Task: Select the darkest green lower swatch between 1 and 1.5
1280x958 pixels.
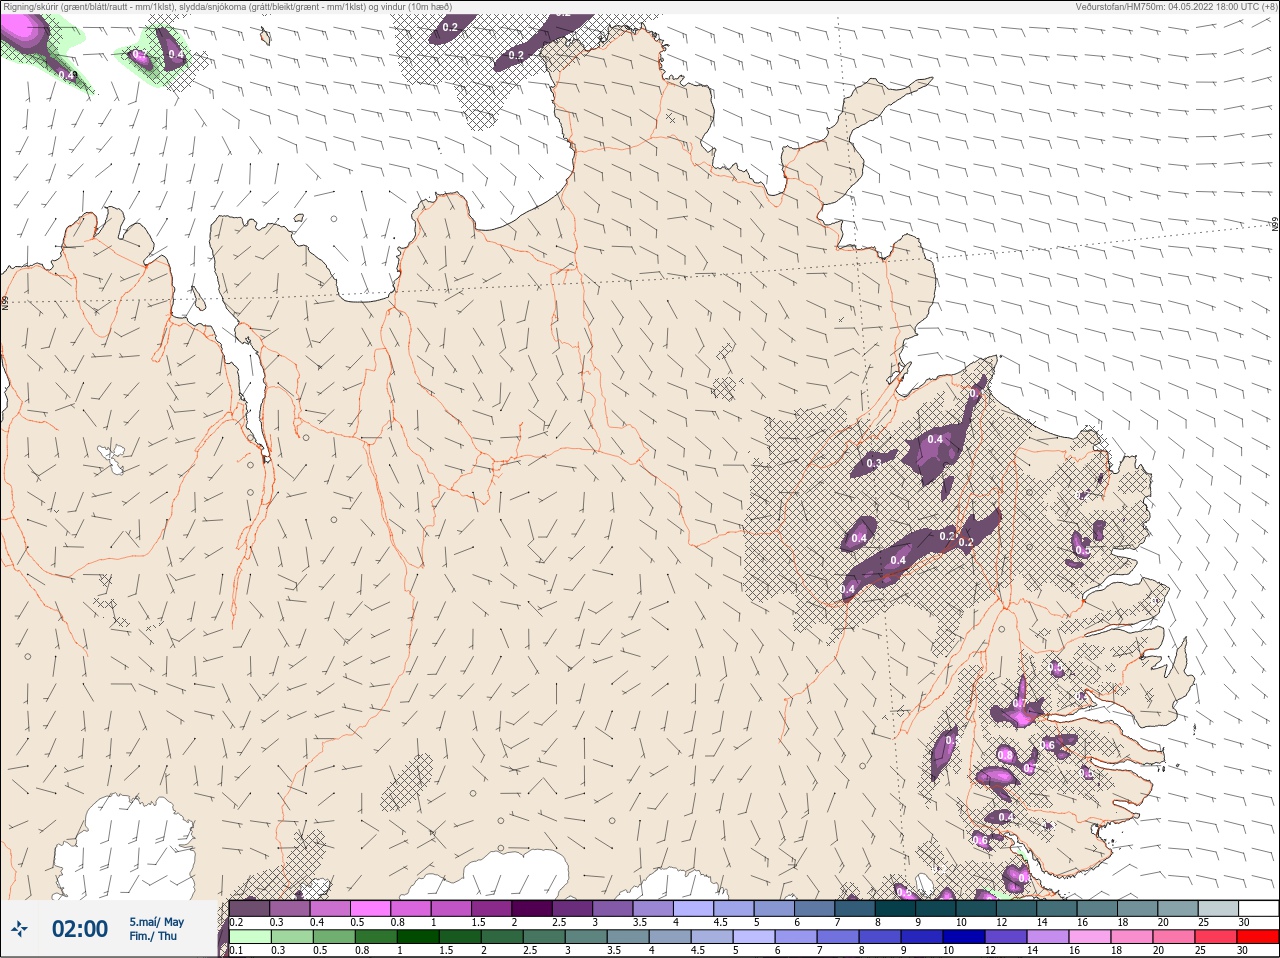Action: click(x=418, y=937)
